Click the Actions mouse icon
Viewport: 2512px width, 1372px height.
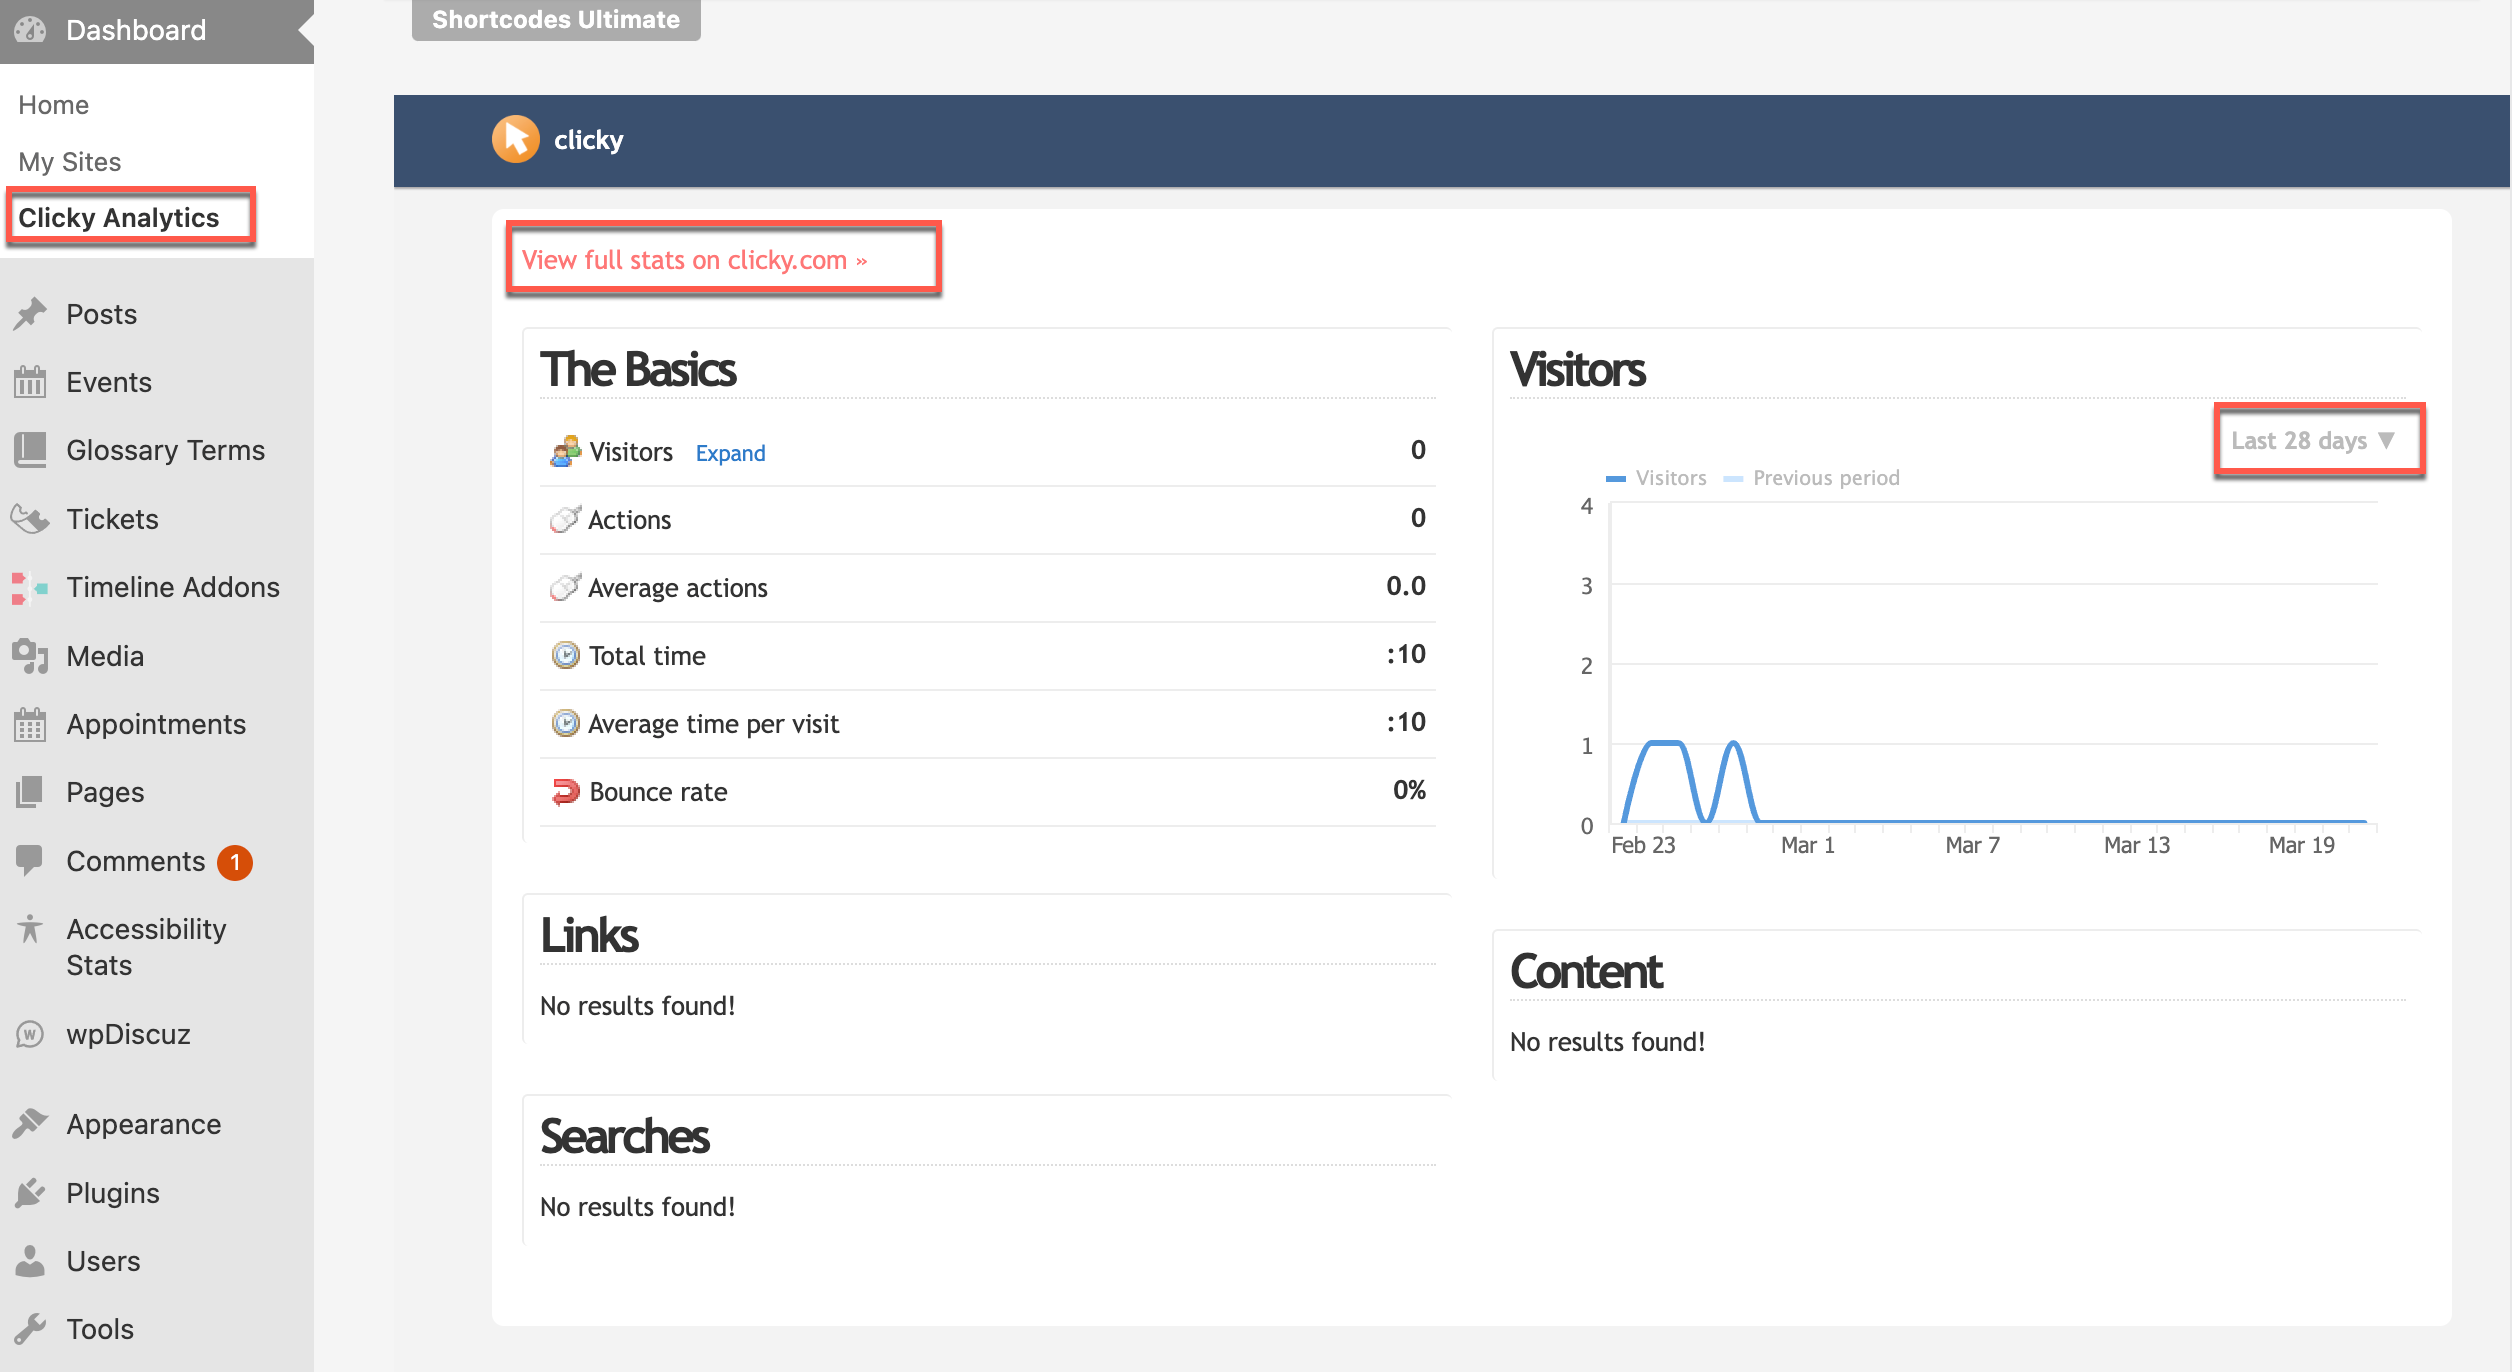click(565, 519)
